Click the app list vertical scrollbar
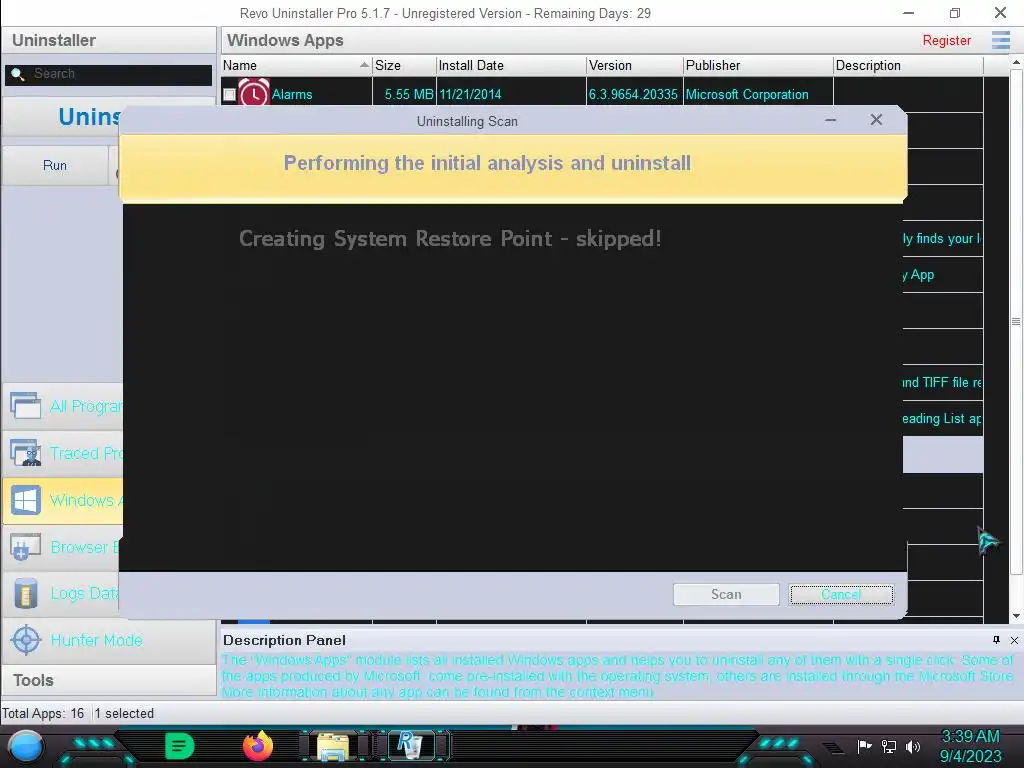The image size is (1024, 768). 1016,321
